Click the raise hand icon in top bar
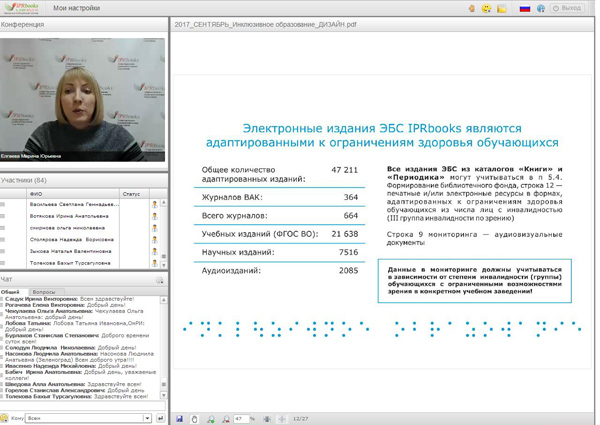This screenshot has width=600, height=425. 472,8
